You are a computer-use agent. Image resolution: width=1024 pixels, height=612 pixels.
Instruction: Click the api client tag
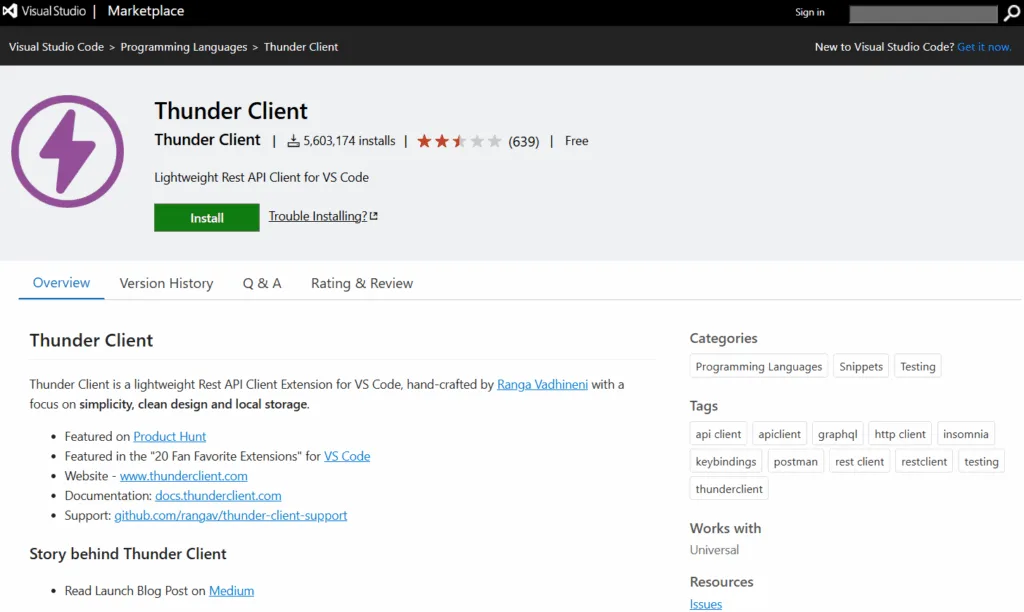[718, 434]
